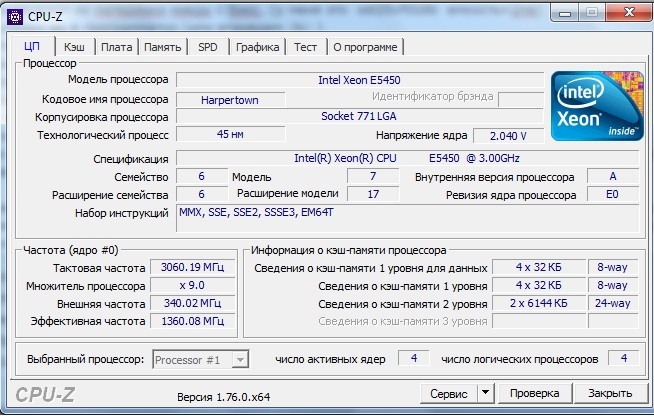This screenshot has width=654, height=417.
Task: Select the SPD tab
Action: pyautogui.click(x=208, y=47)
